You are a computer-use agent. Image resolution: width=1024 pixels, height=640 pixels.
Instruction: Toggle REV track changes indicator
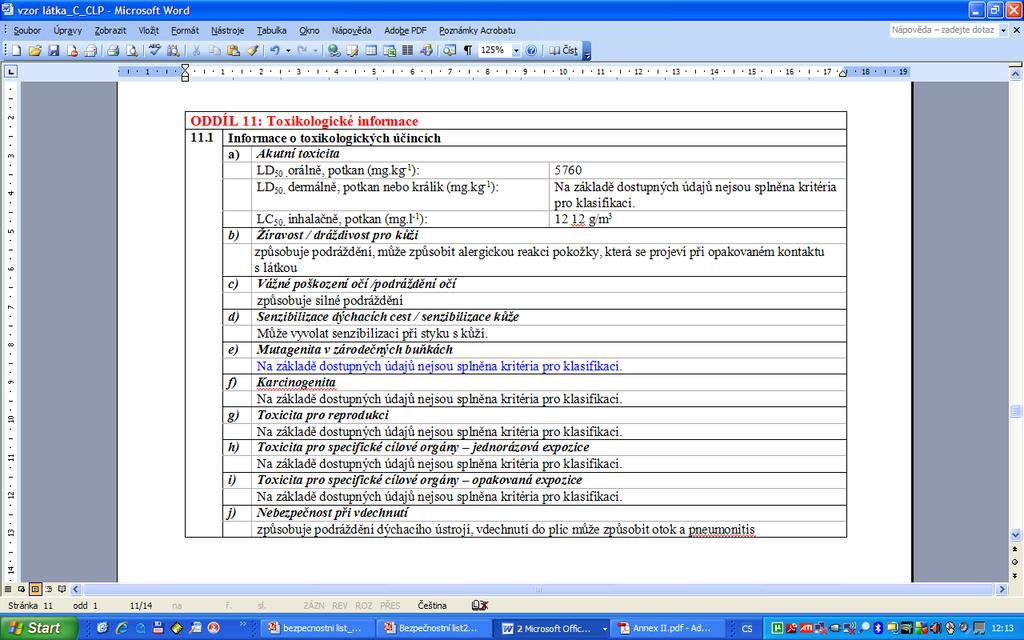[x=340, y=605]
